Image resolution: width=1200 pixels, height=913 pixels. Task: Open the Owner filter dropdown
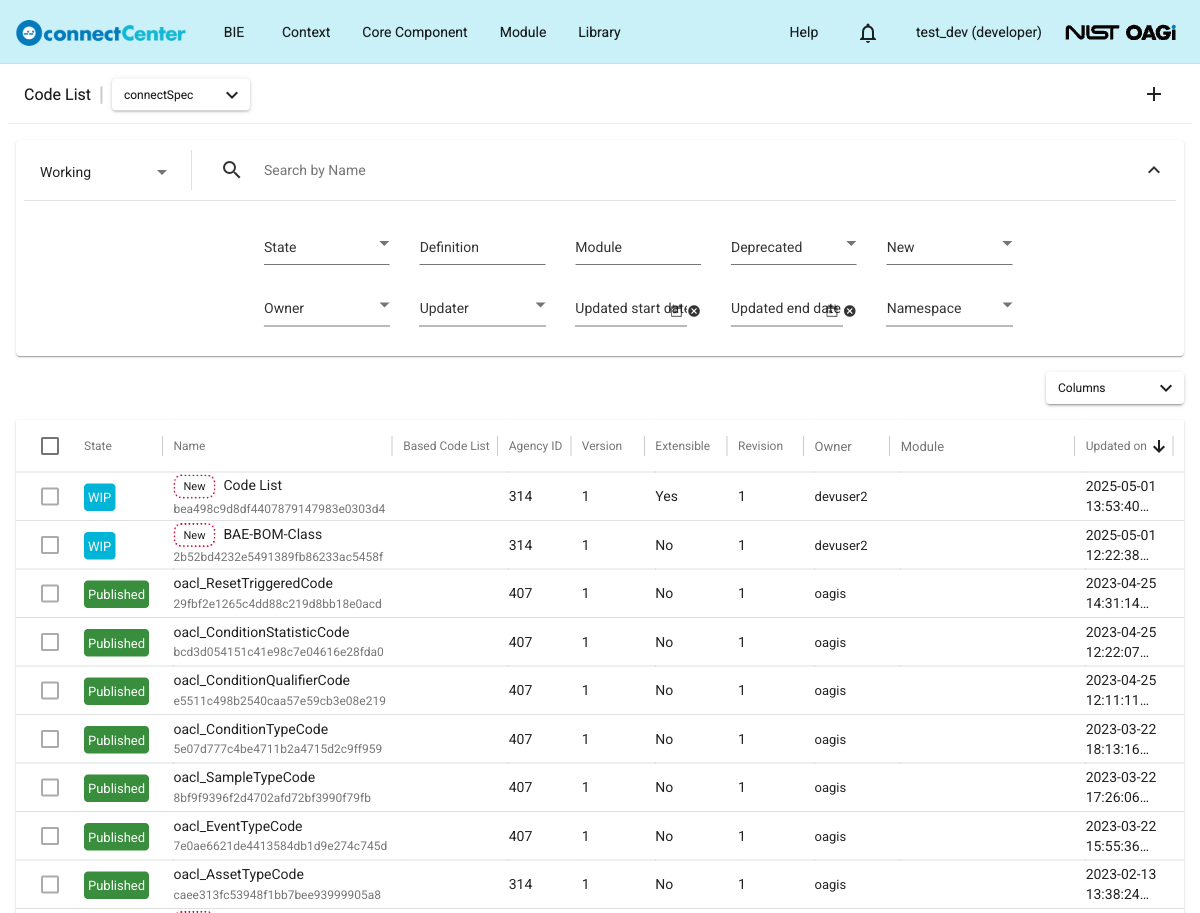(326, 308)
